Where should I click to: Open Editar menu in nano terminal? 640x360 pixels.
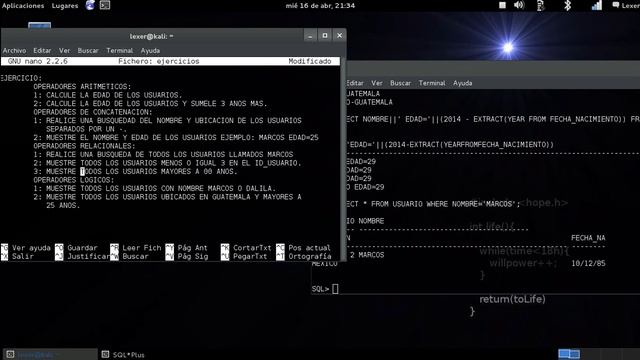point(42,51)
